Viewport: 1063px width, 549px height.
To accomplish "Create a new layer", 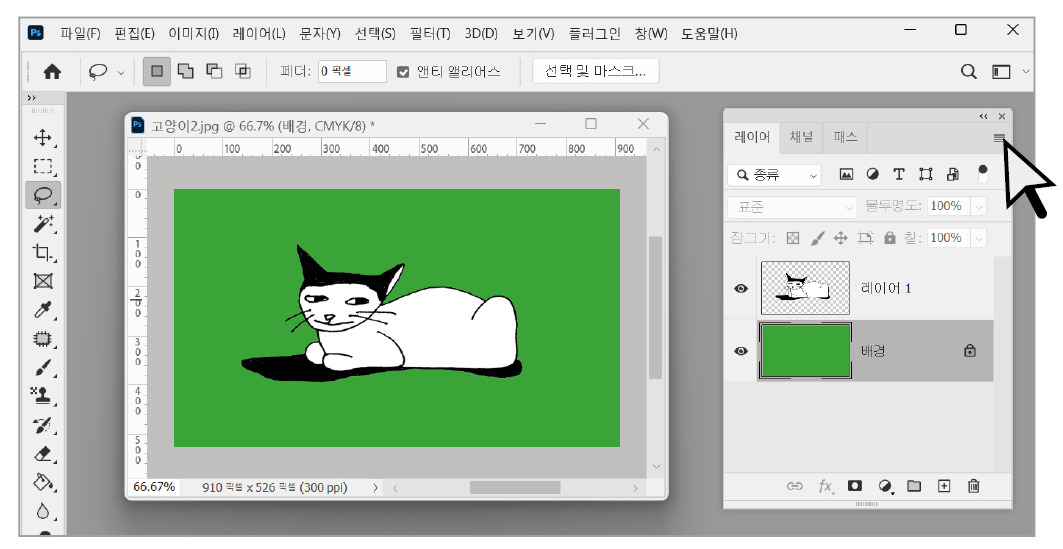I will (944, 486).
